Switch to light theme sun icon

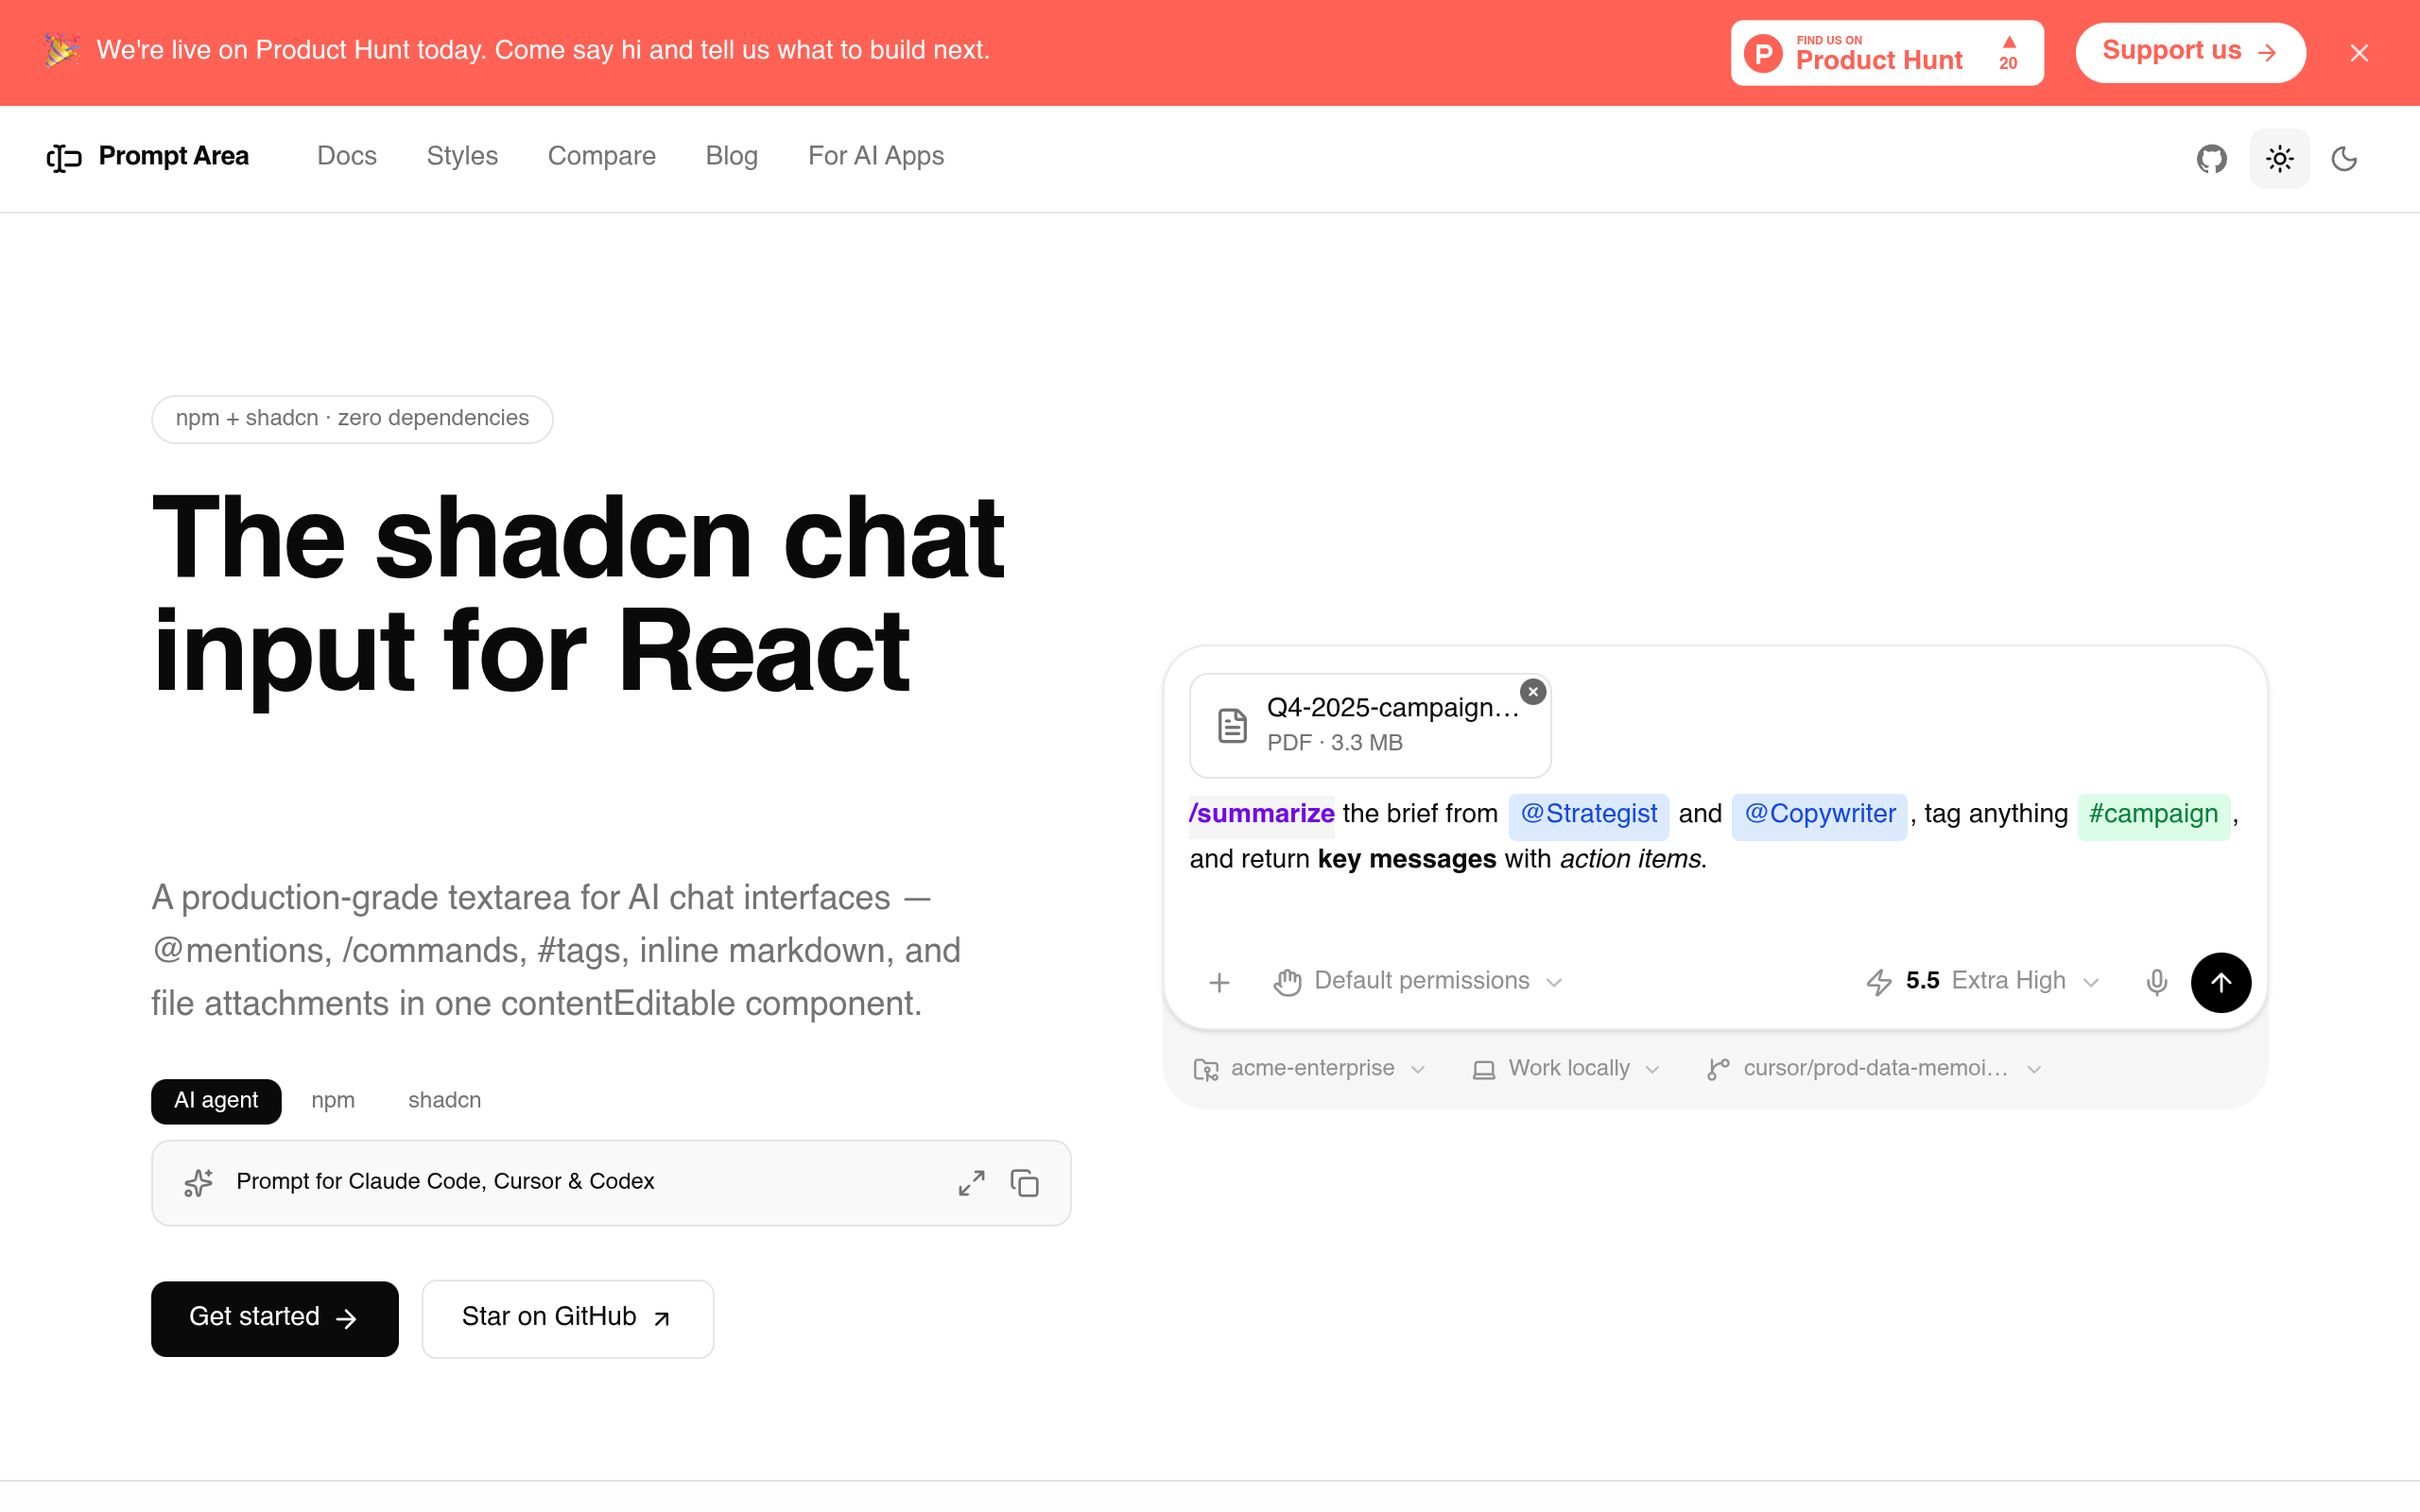click(2279, 158)
